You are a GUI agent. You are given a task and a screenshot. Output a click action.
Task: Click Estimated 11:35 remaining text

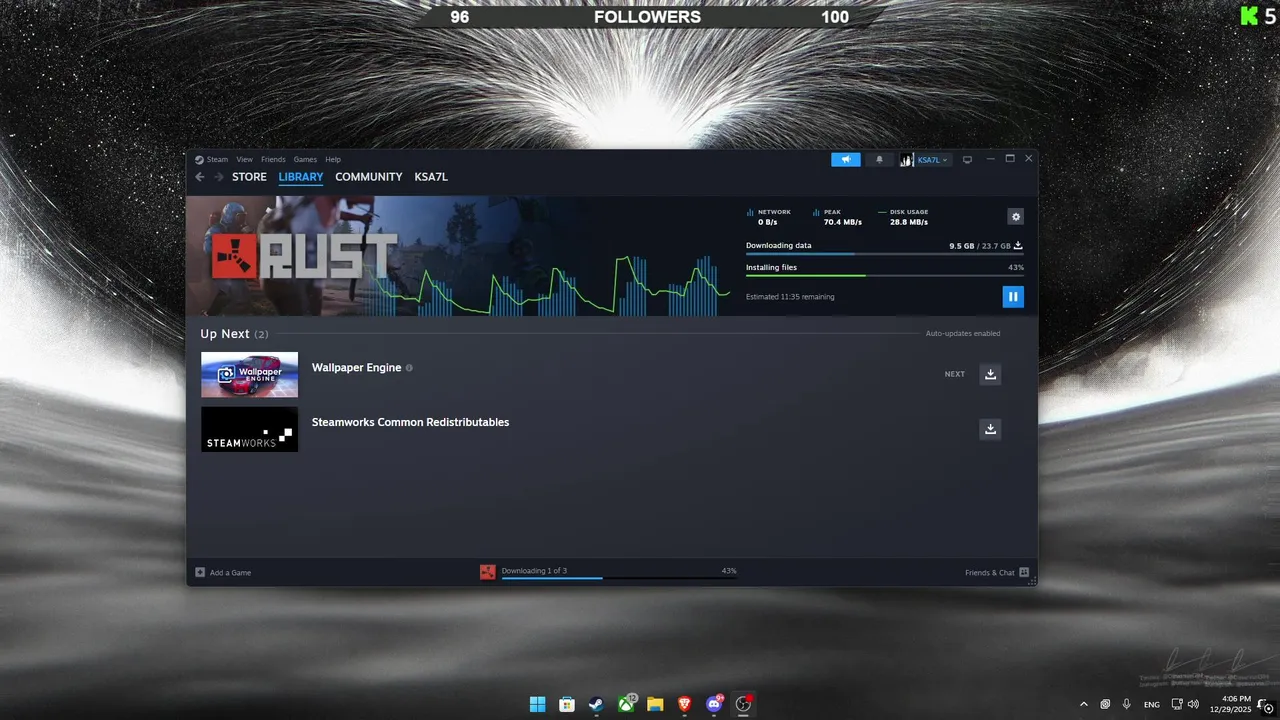pos(790,297)
